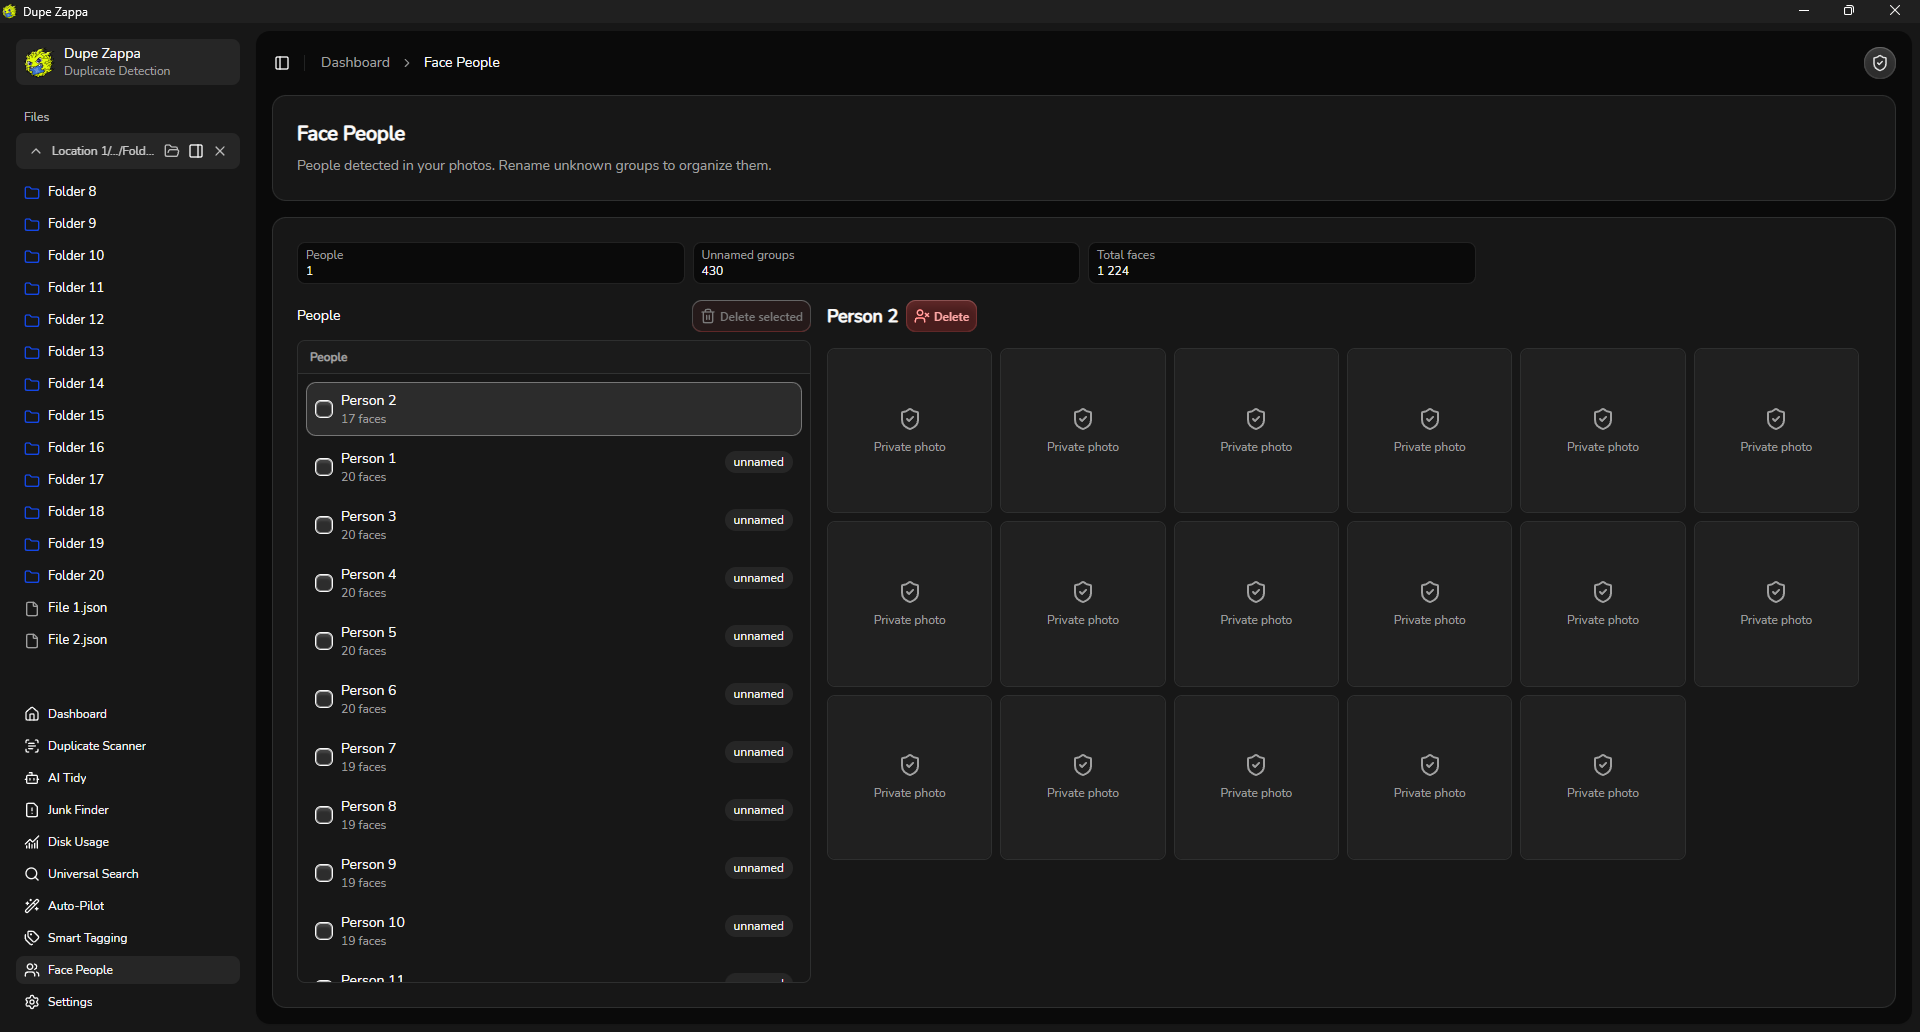Collapse the Location 1 folder tree
The height and width of the screenshot is (1032, 1920).
pyautogui.click(x=36, y=151)
